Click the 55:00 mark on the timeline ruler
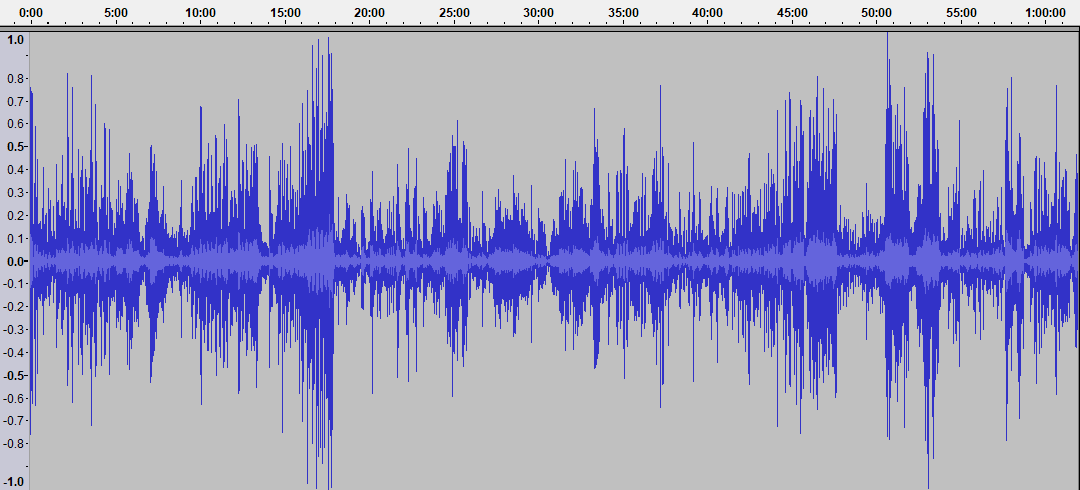The image size is (1080, 490). point(962,12)
